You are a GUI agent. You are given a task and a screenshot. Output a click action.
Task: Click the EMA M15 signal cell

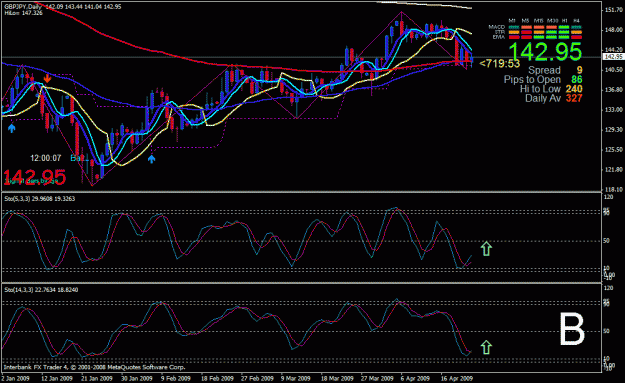pyautogui.click(x=539, y=37)
